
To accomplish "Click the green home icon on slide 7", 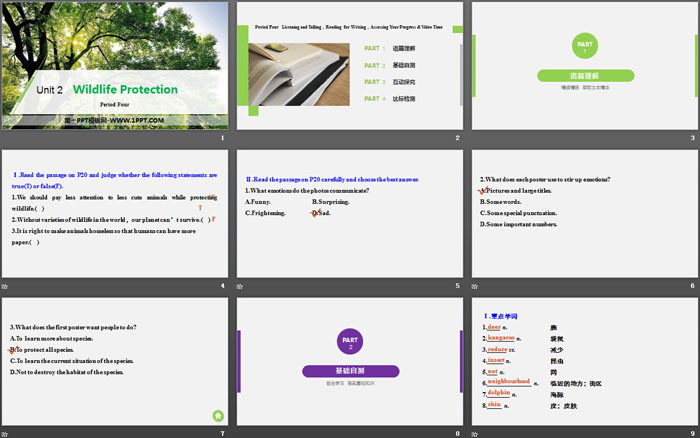I will click(x=218, y=416).
